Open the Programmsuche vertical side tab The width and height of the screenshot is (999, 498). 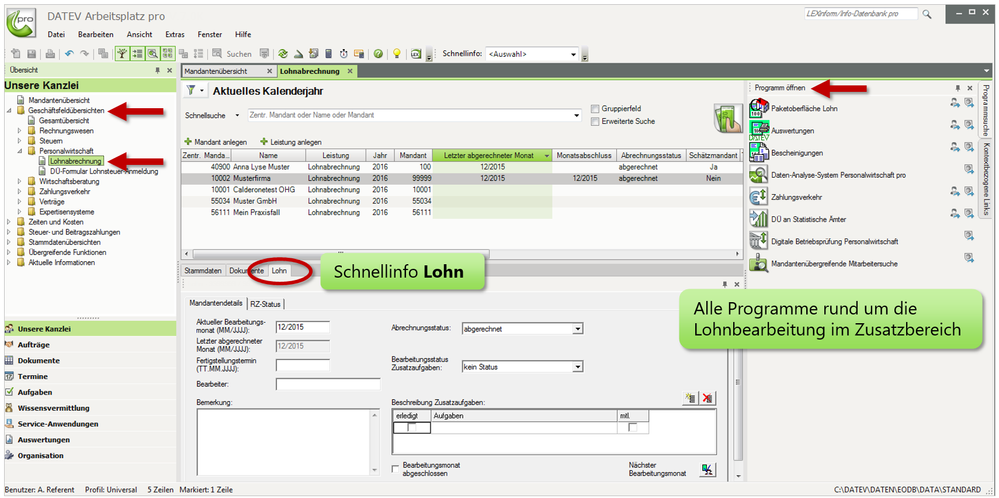[986, 110]
